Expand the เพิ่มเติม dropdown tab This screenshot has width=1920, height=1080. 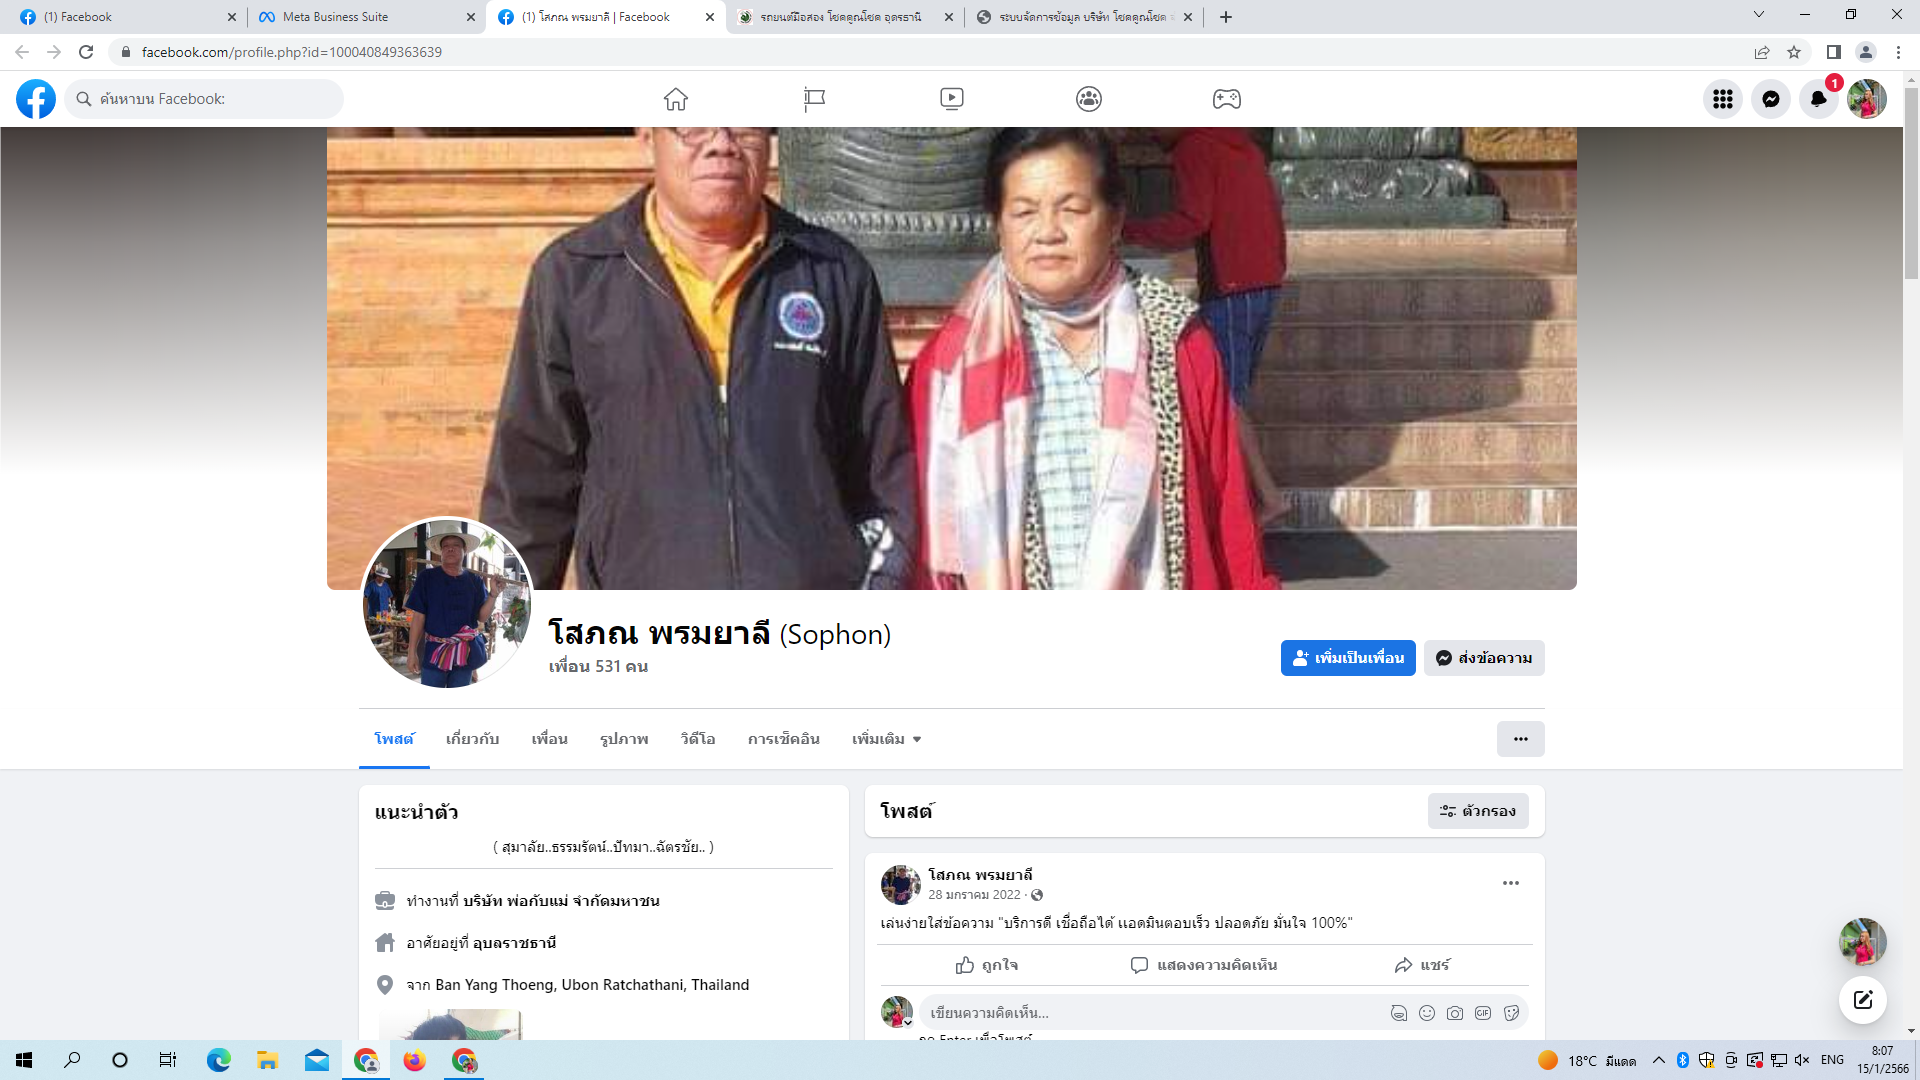tap(886, 739)
